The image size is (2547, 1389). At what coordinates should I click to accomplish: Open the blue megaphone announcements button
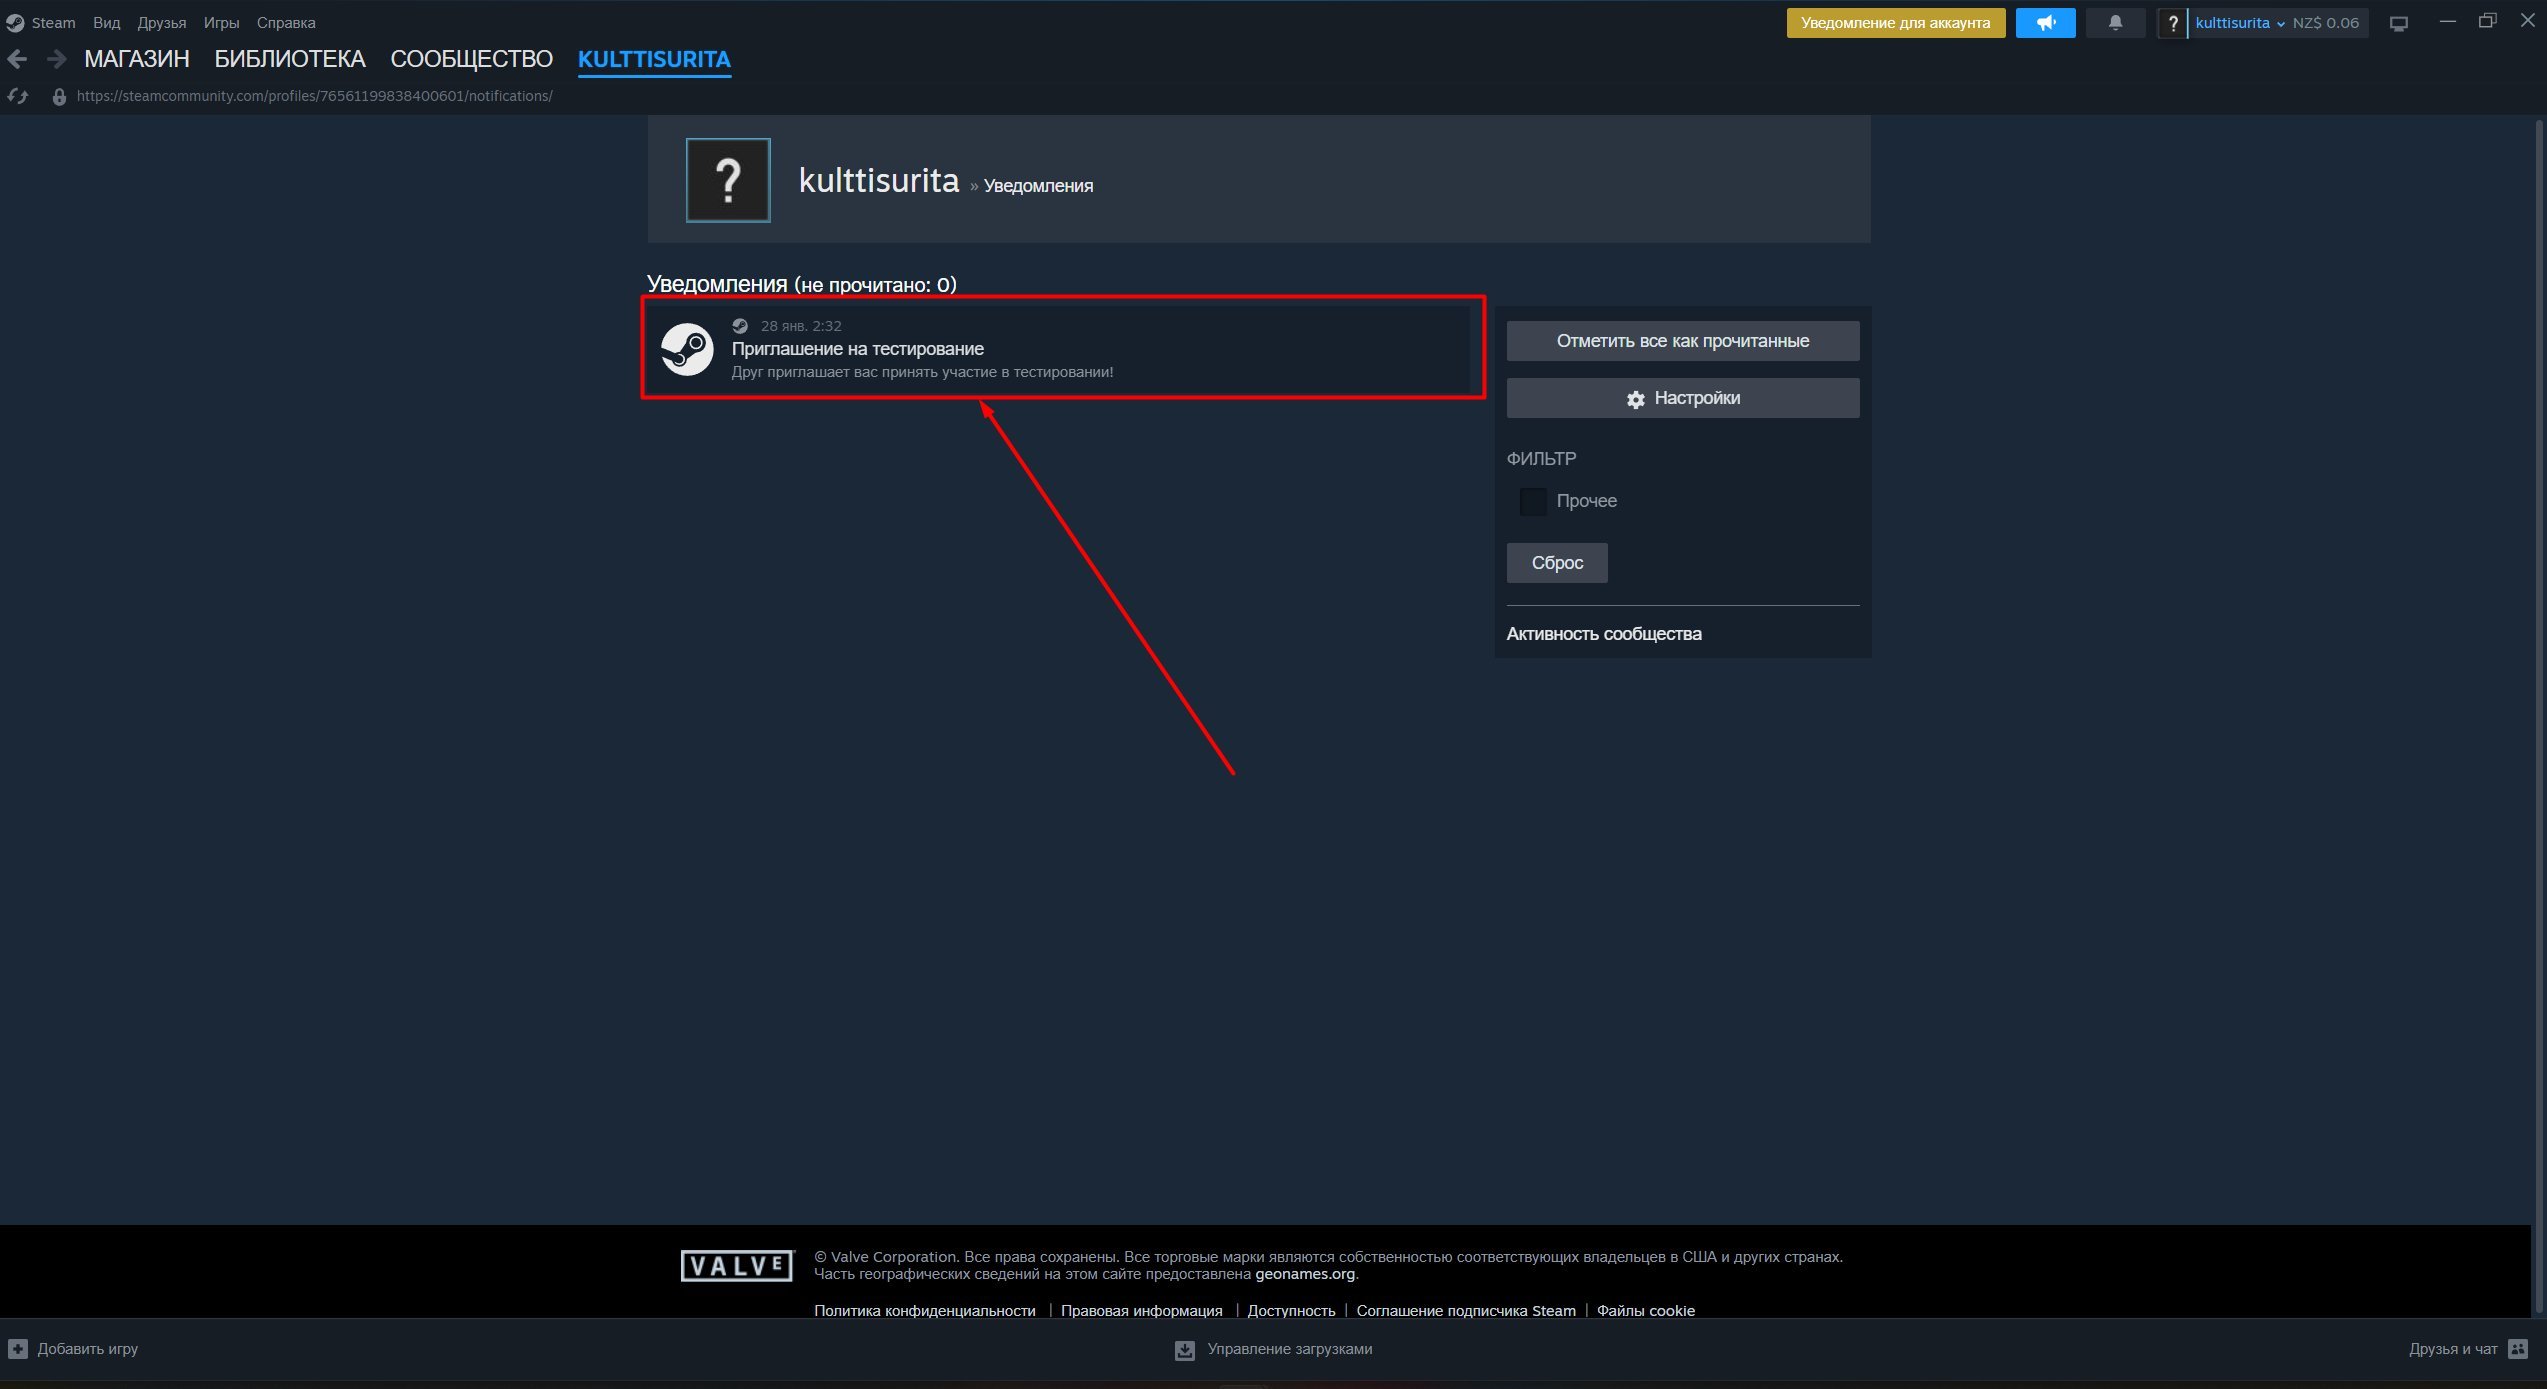(x=2045, y=23)
